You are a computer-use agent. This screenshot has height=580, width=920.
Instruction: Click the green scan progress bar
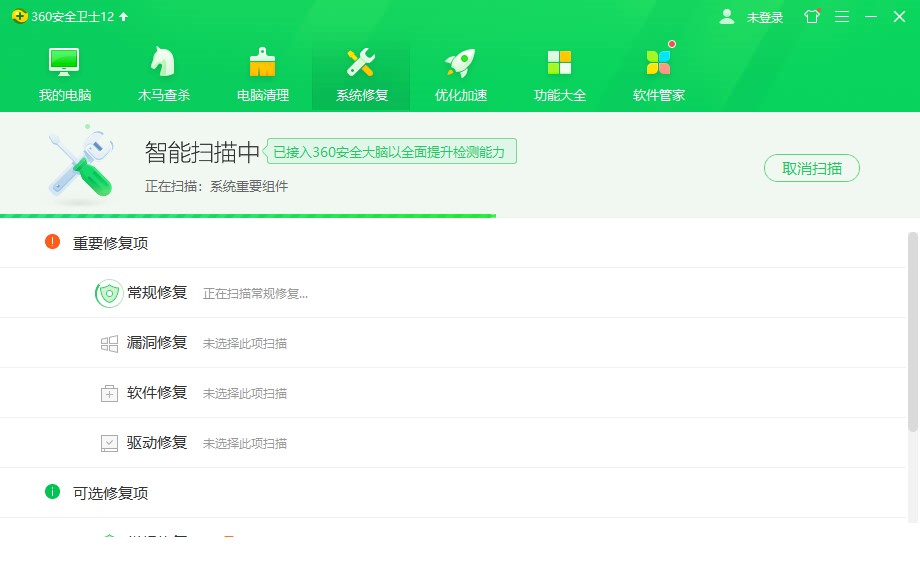[248, 213]
